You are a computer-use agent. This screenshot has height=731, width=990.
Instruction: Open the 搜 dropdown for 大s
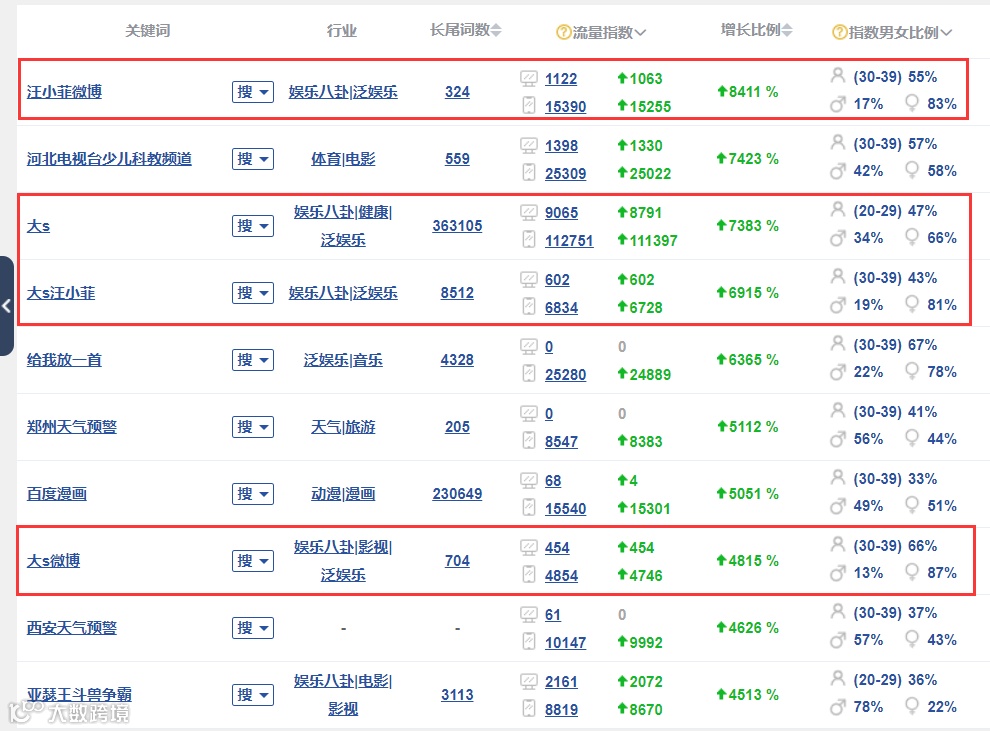[x=253, y=226]
